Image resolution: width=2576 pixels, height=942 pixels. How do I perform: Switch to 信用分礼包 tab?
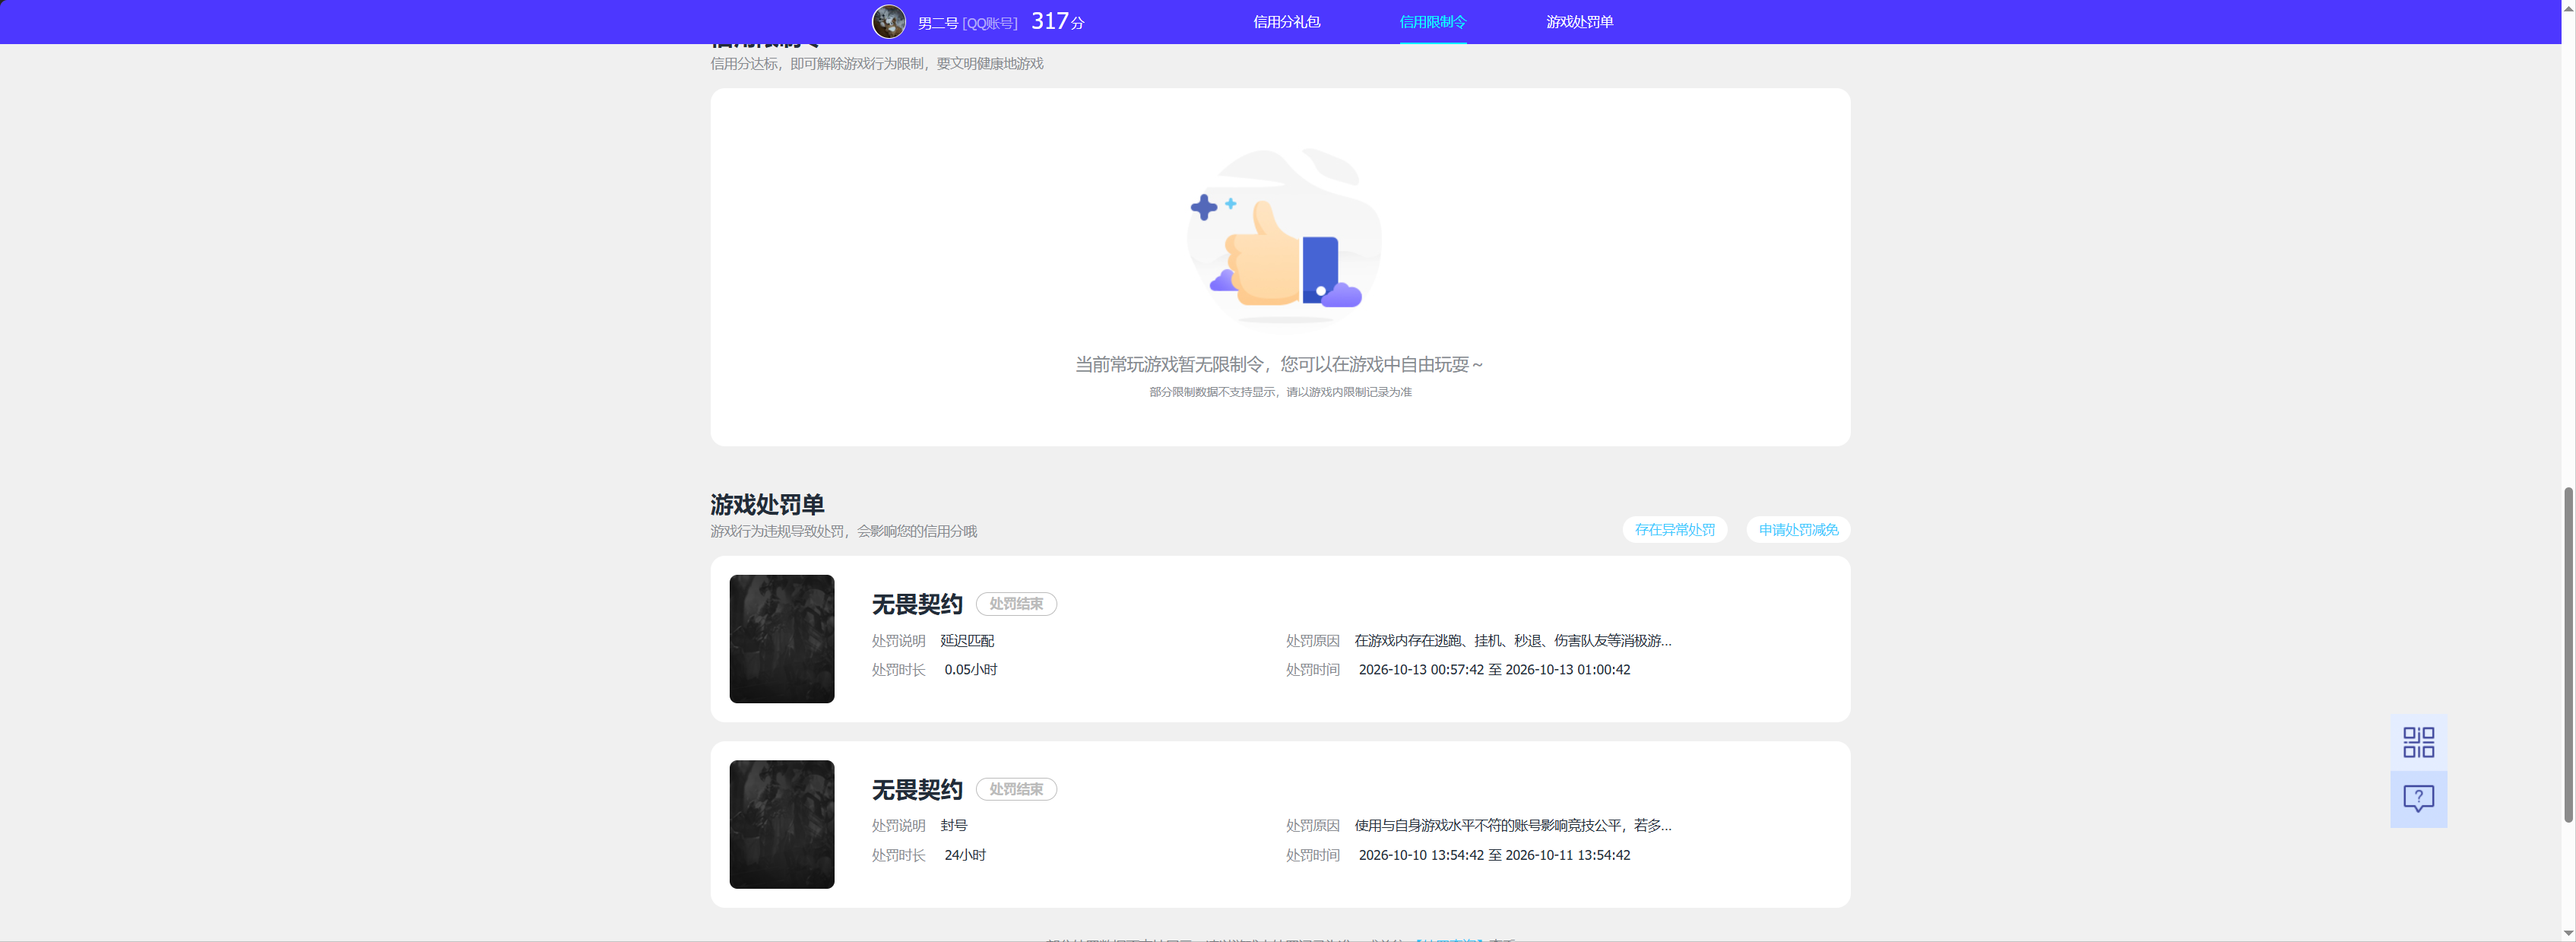click(1286, 22)
